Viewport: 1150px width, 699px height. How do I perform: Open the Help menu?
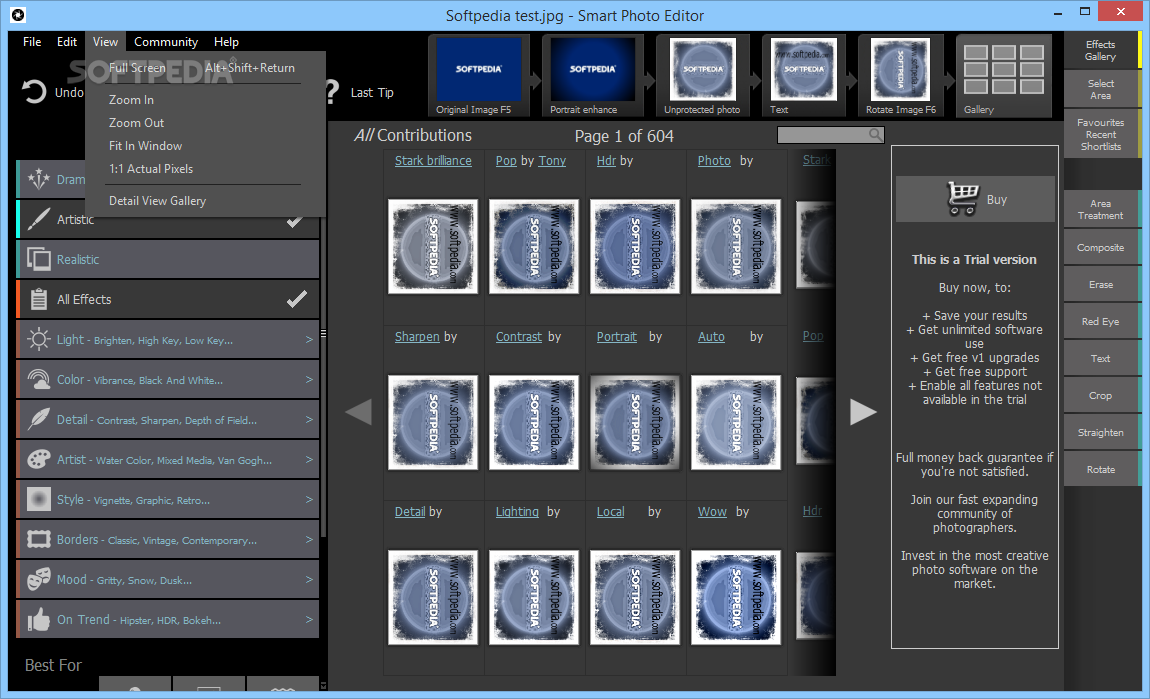(x=226, y=42)
